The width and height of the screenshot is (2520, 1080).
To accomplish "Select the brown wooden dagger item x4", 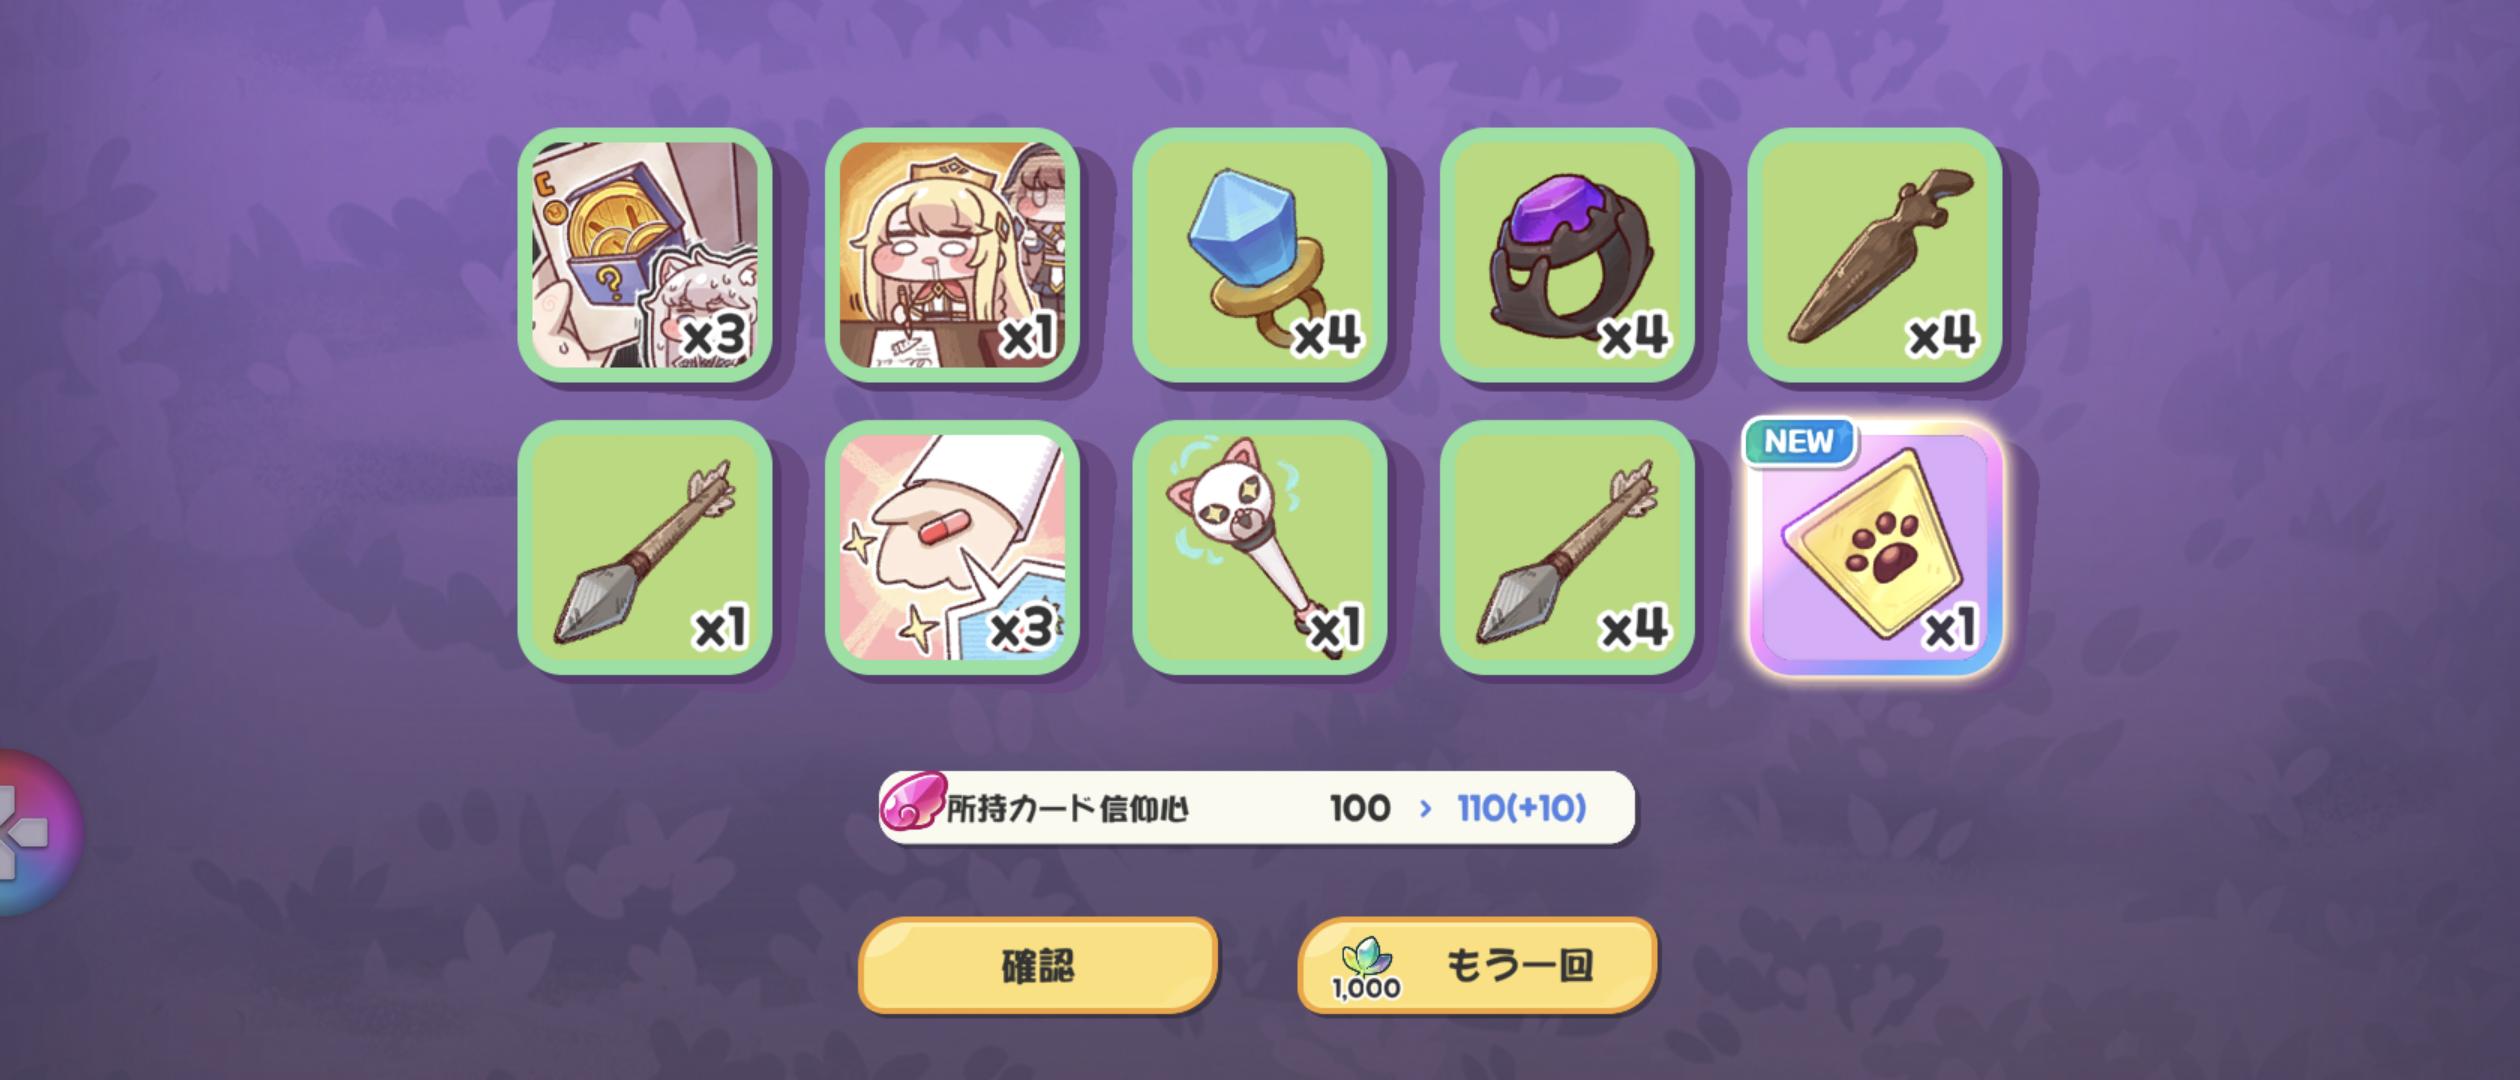I will (x=1875, y=255).
